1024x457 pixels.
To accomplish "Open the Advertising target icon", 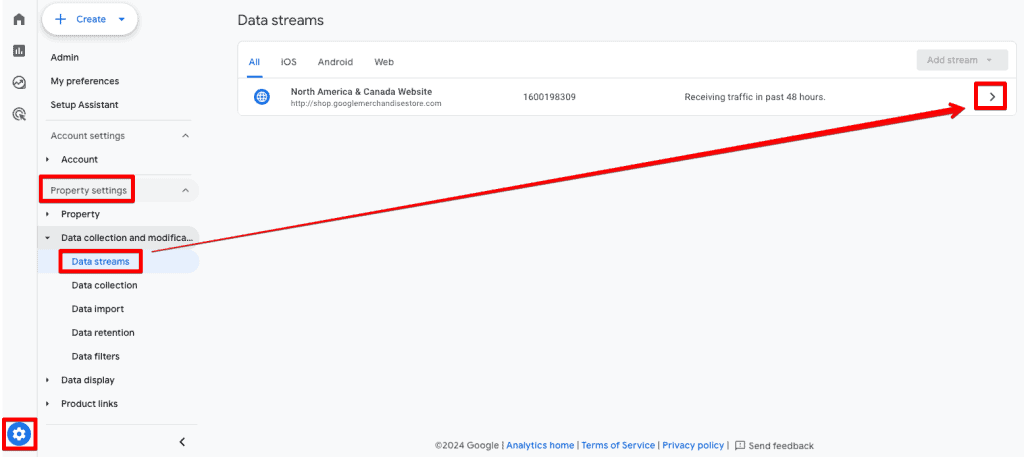I will pyautogui.click(x=19, y=115).
